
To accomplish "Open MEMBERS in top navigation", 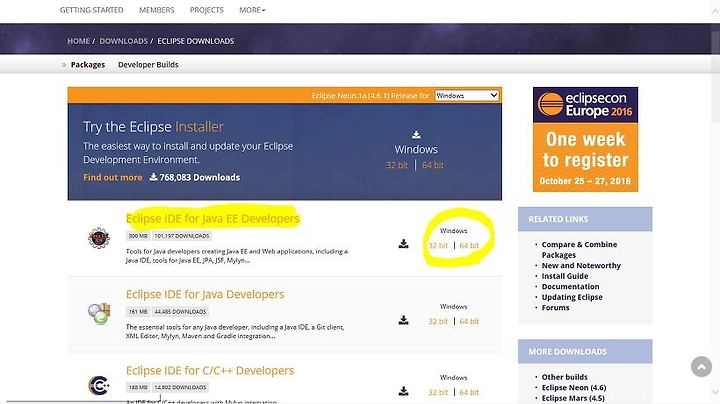I will pyautogui.click(x=157, y=10).
